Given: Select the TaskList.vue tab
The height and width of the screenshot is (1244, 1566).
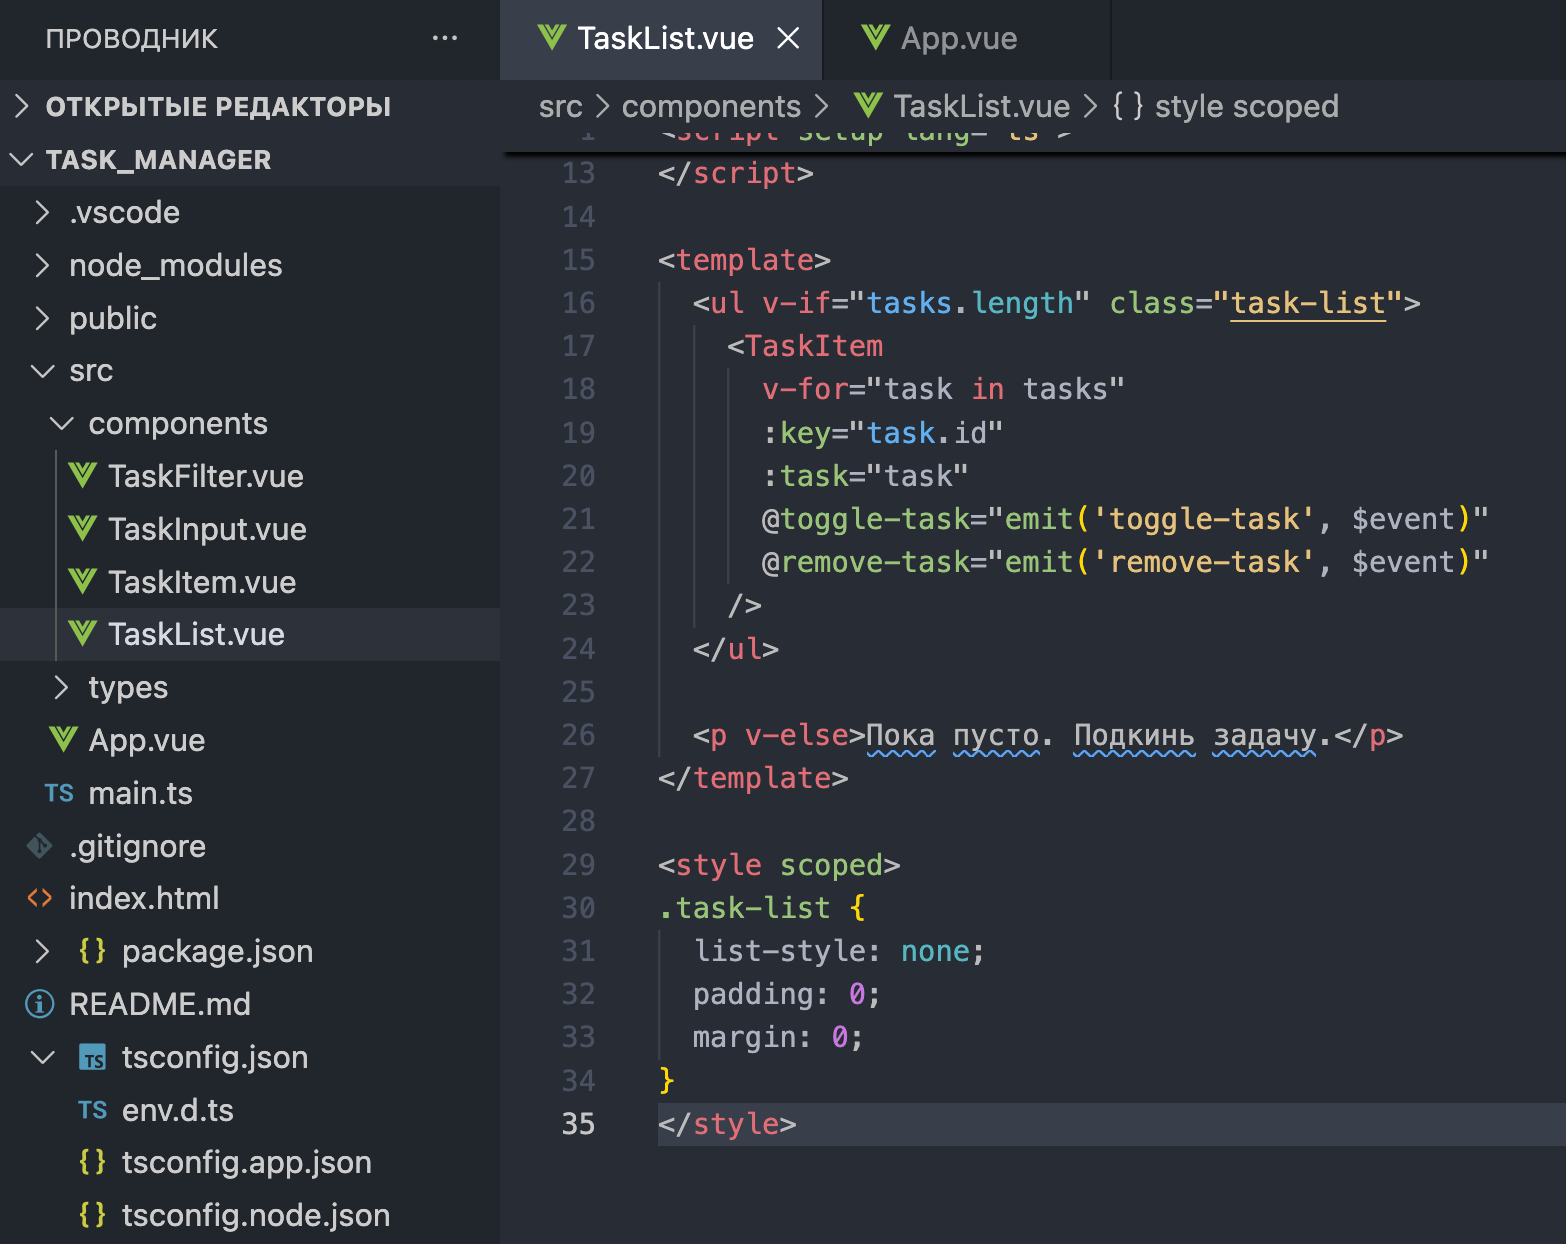Looking at the screenshot, I should (664, 39).
